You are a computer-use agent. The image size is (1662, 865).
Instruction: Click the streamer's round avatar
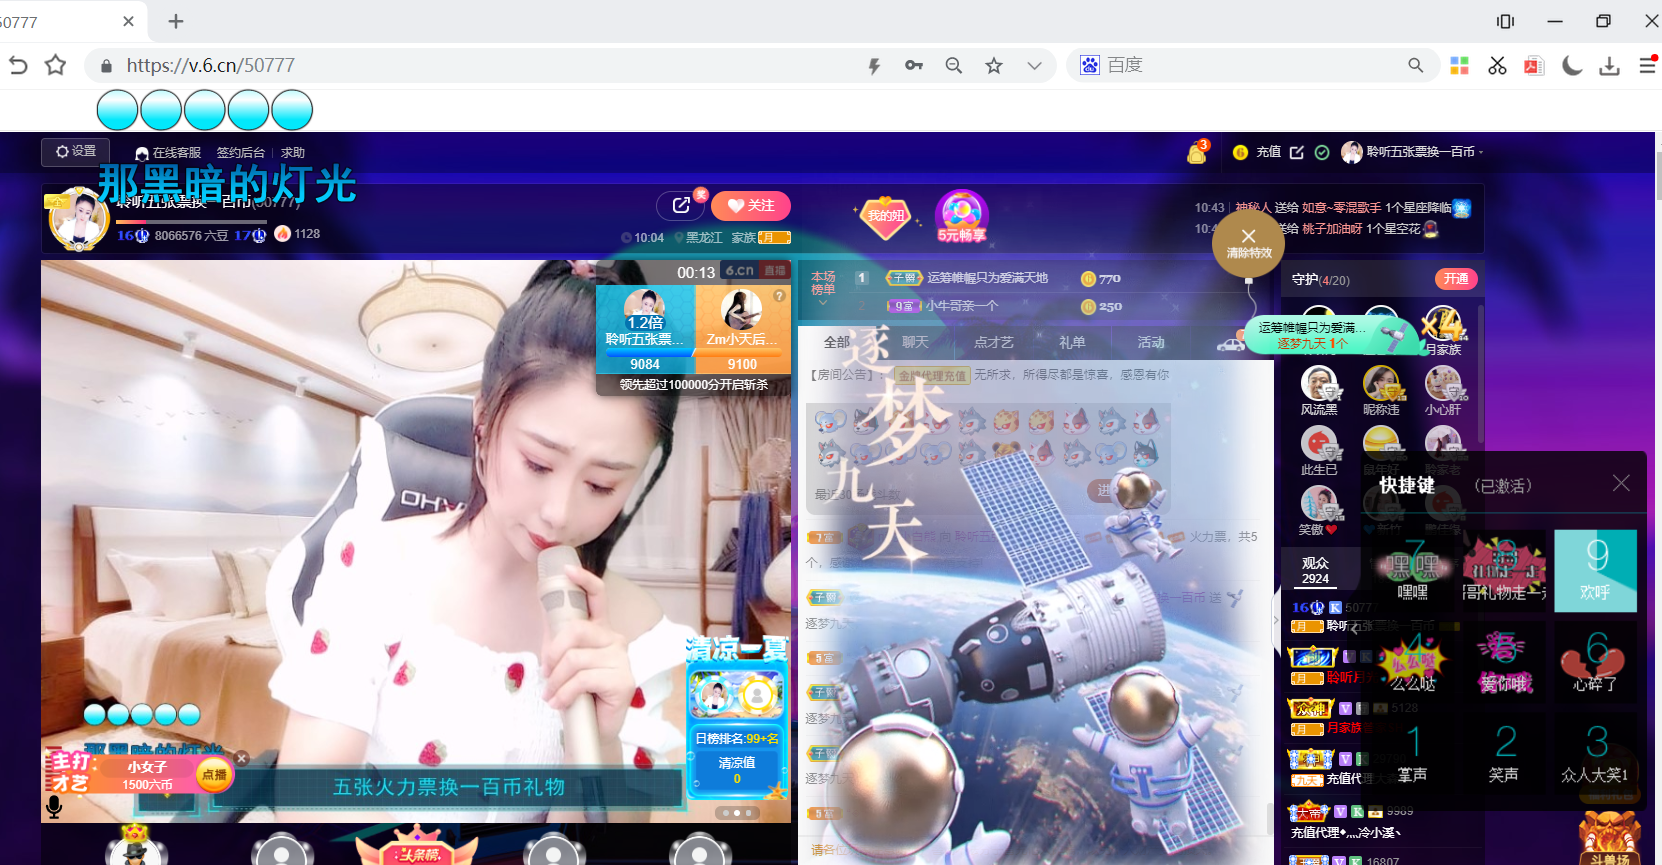pyautogui.click(x=77, y=220)
